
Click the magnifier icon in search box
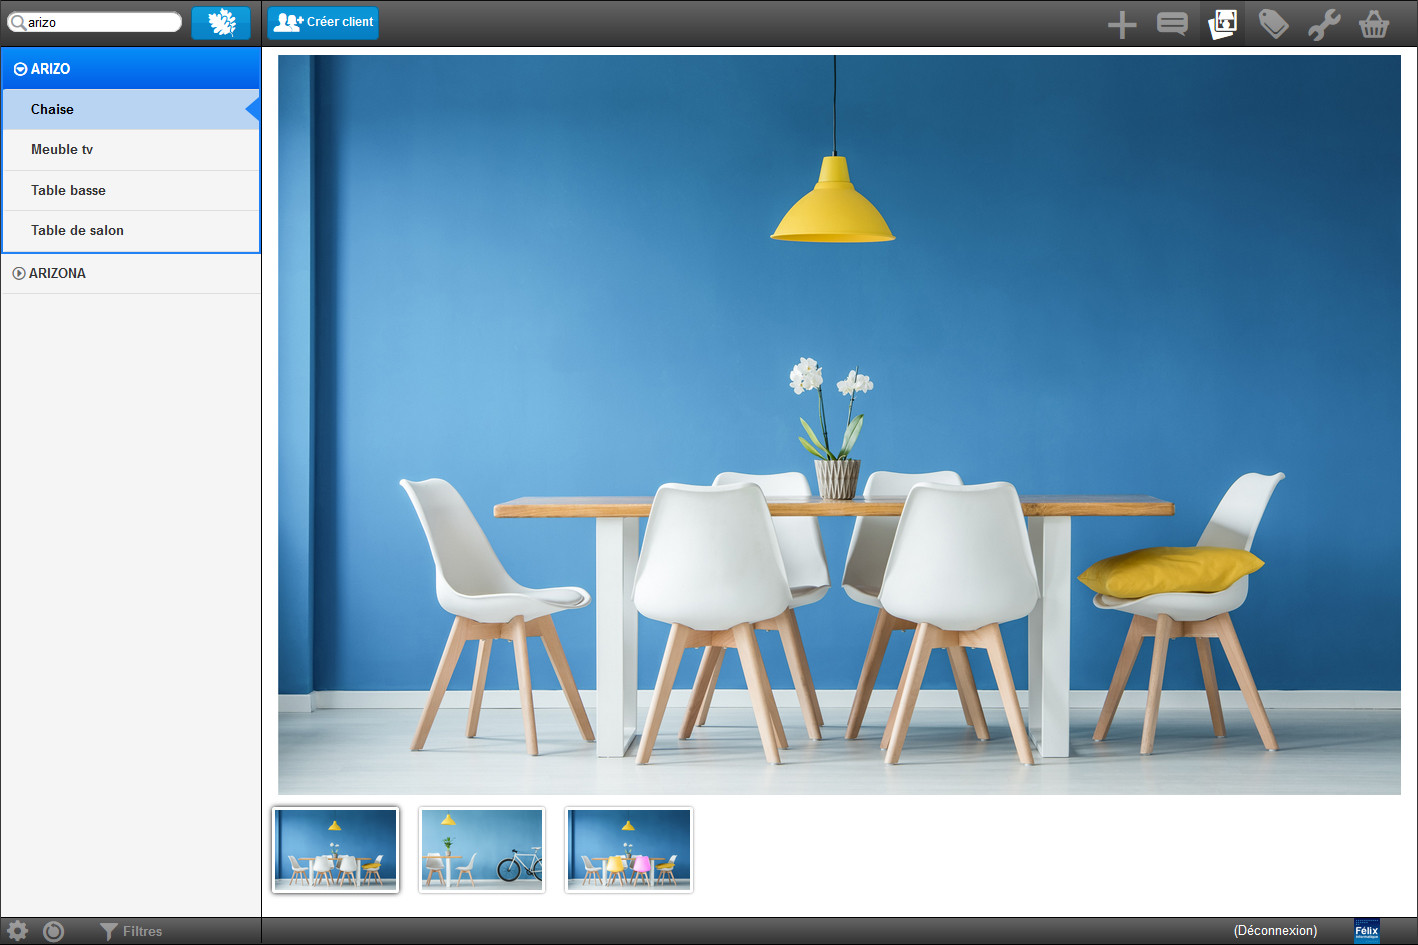[18, 22]
